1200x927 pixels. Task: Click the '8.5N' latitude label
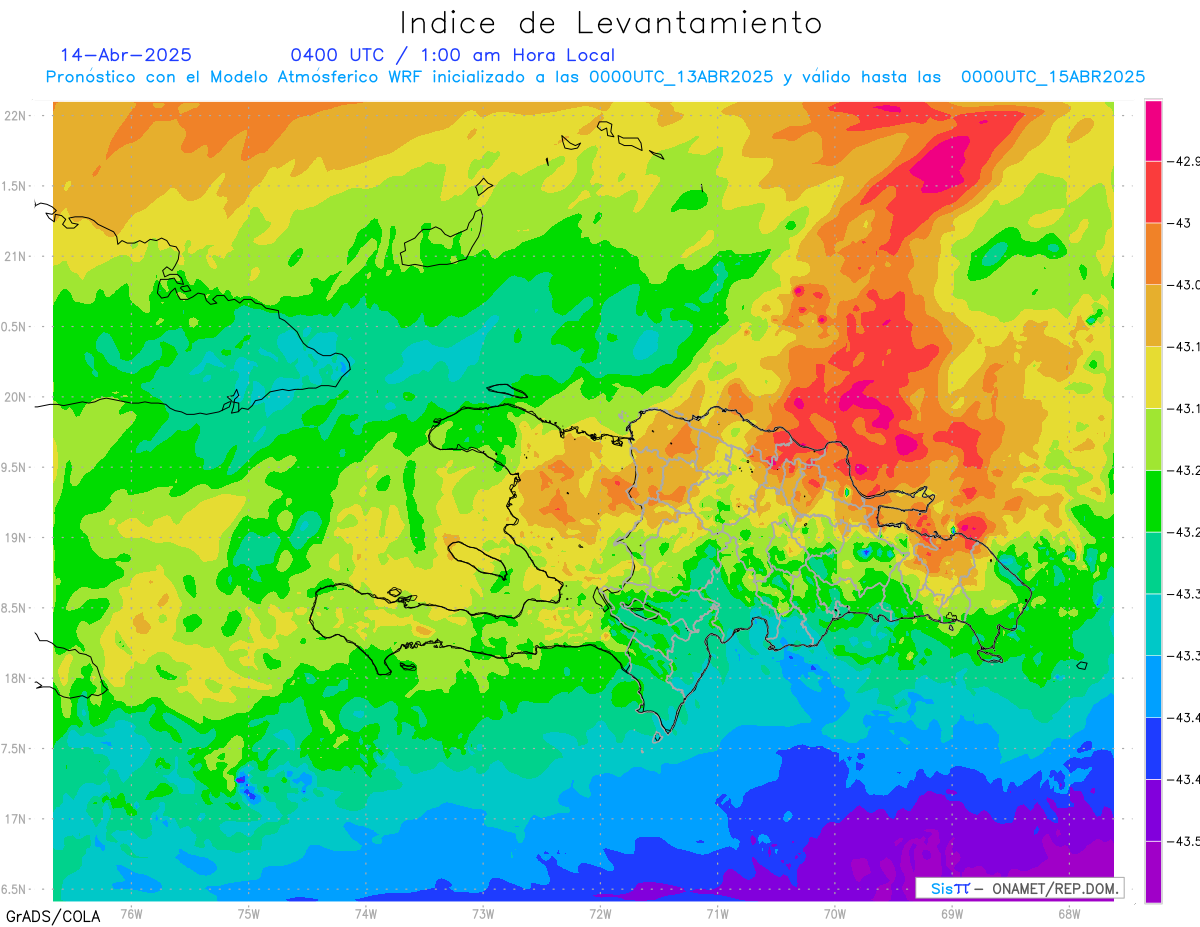click(x=15, y=608)
